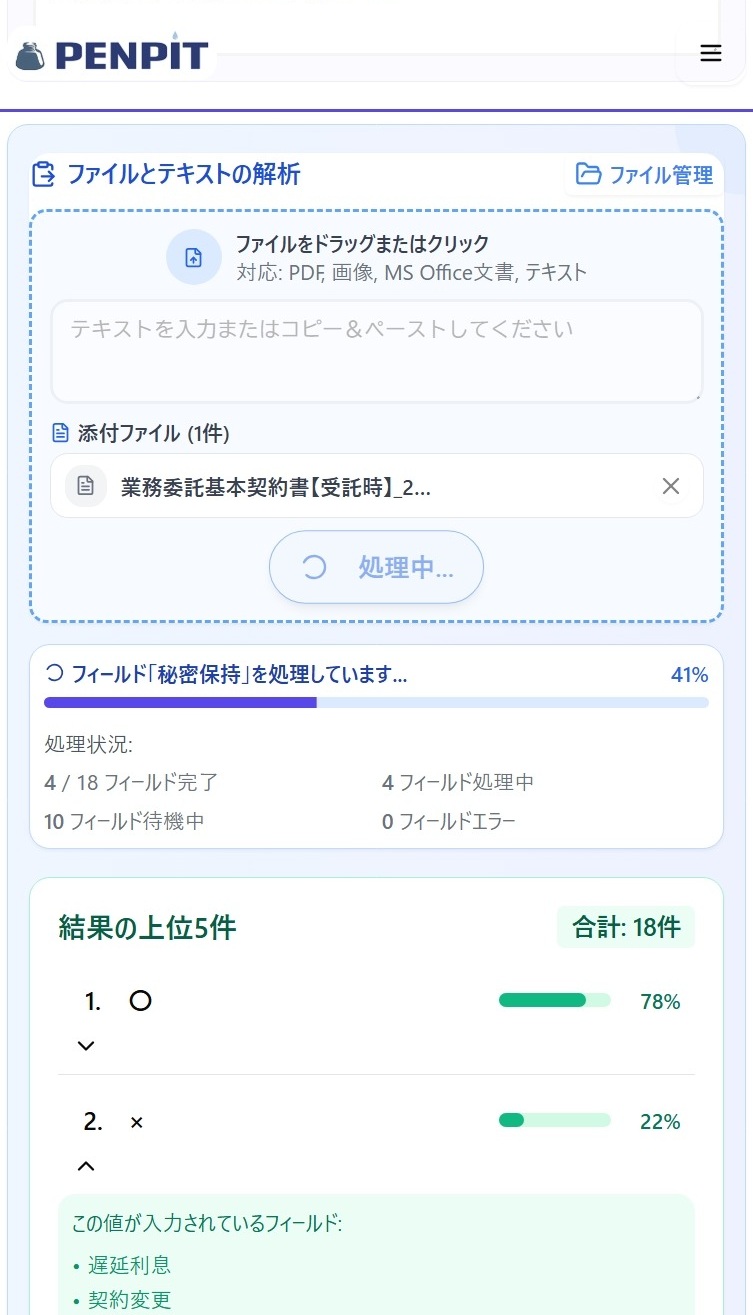Expand details for result 1 〇
753x1315 pixels.
(x=85, y=1045)
